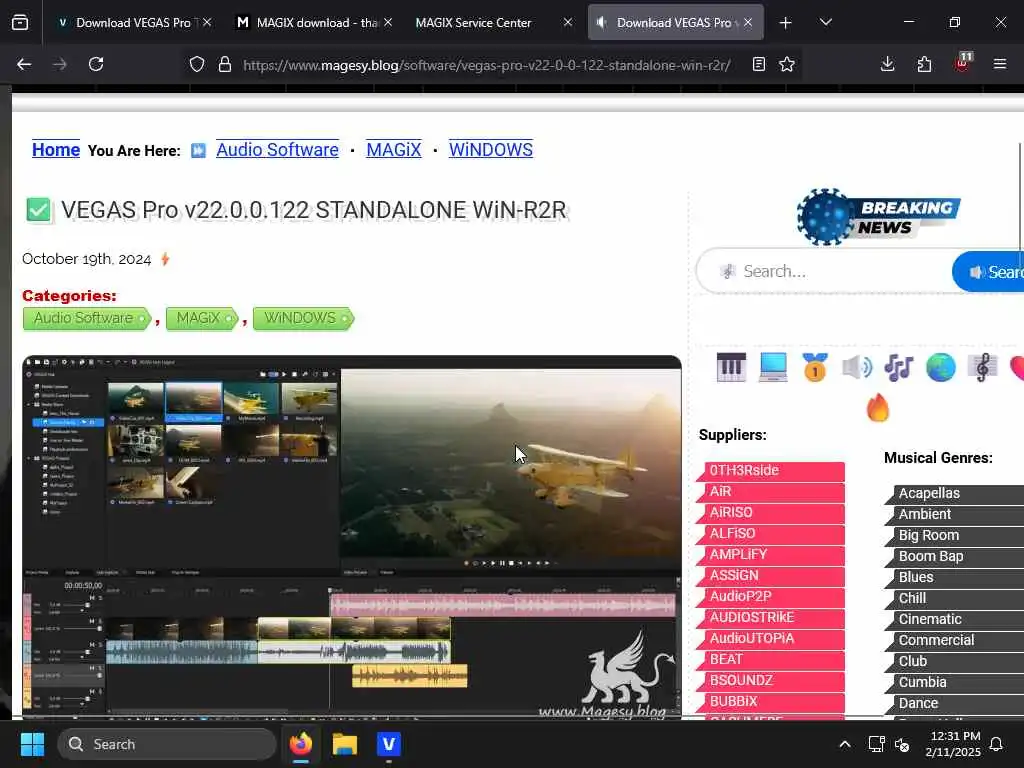The image size is (1024, 768).
Task: Open the Windows Start menu
Action: [32, 744]
